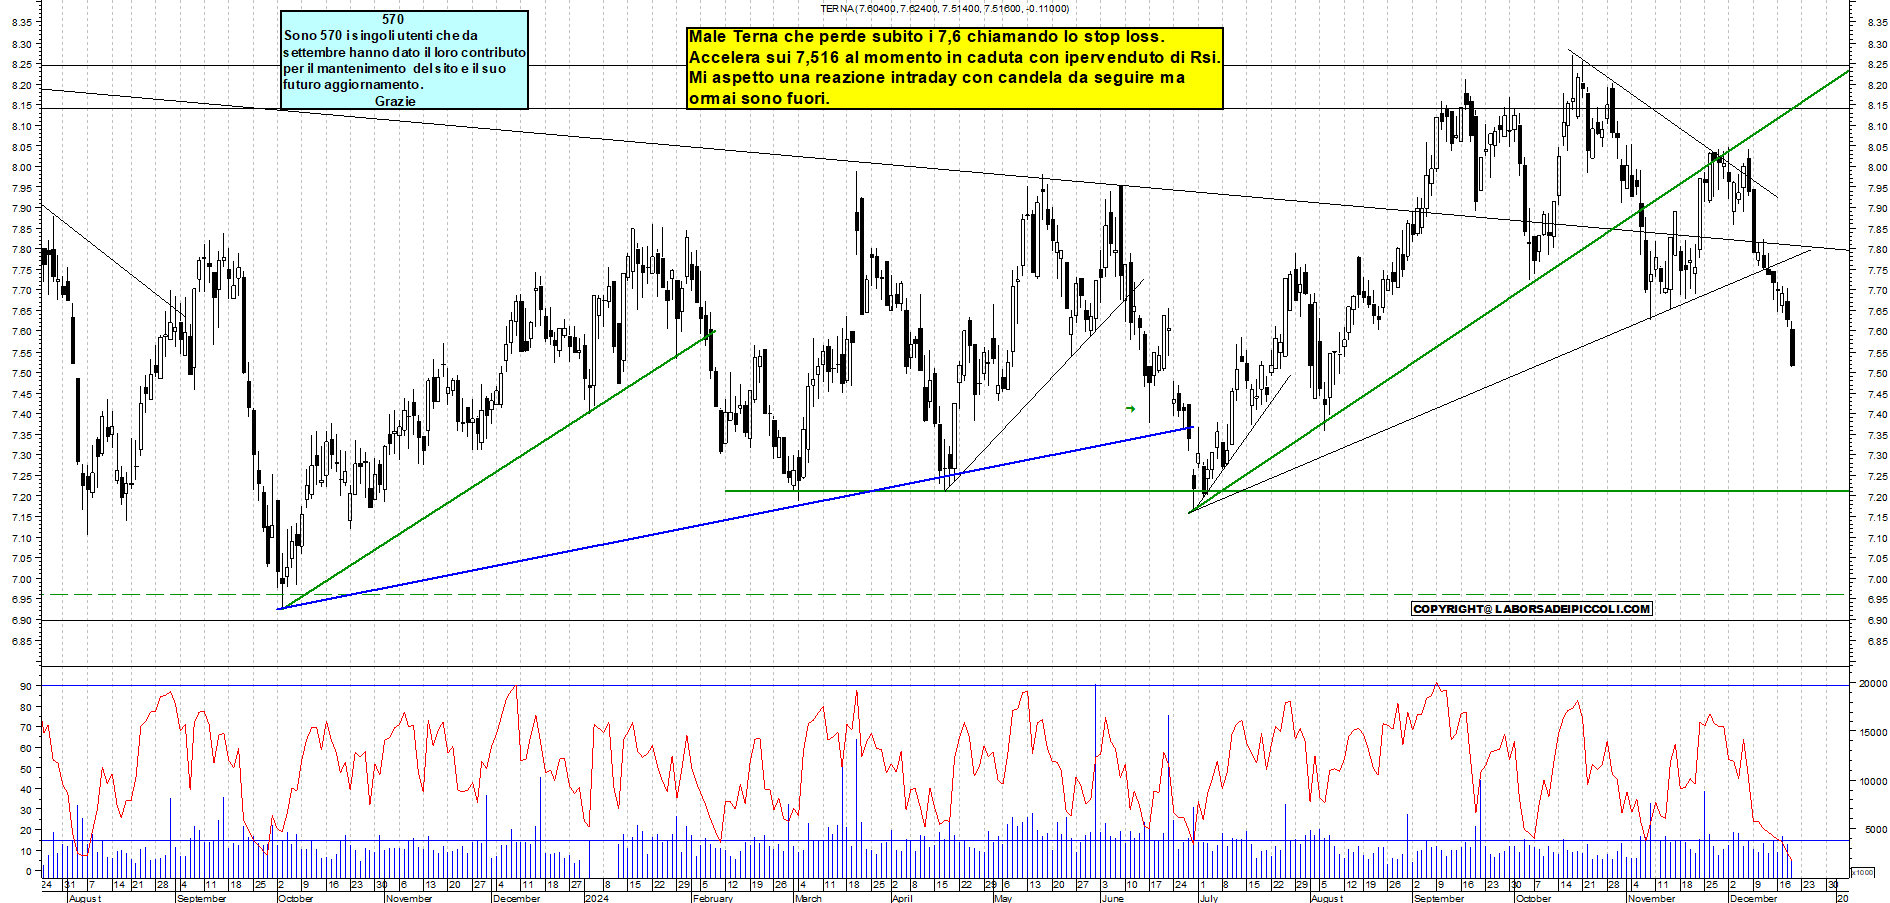Click the 90 level on the RSI axis

click(26, 686)
